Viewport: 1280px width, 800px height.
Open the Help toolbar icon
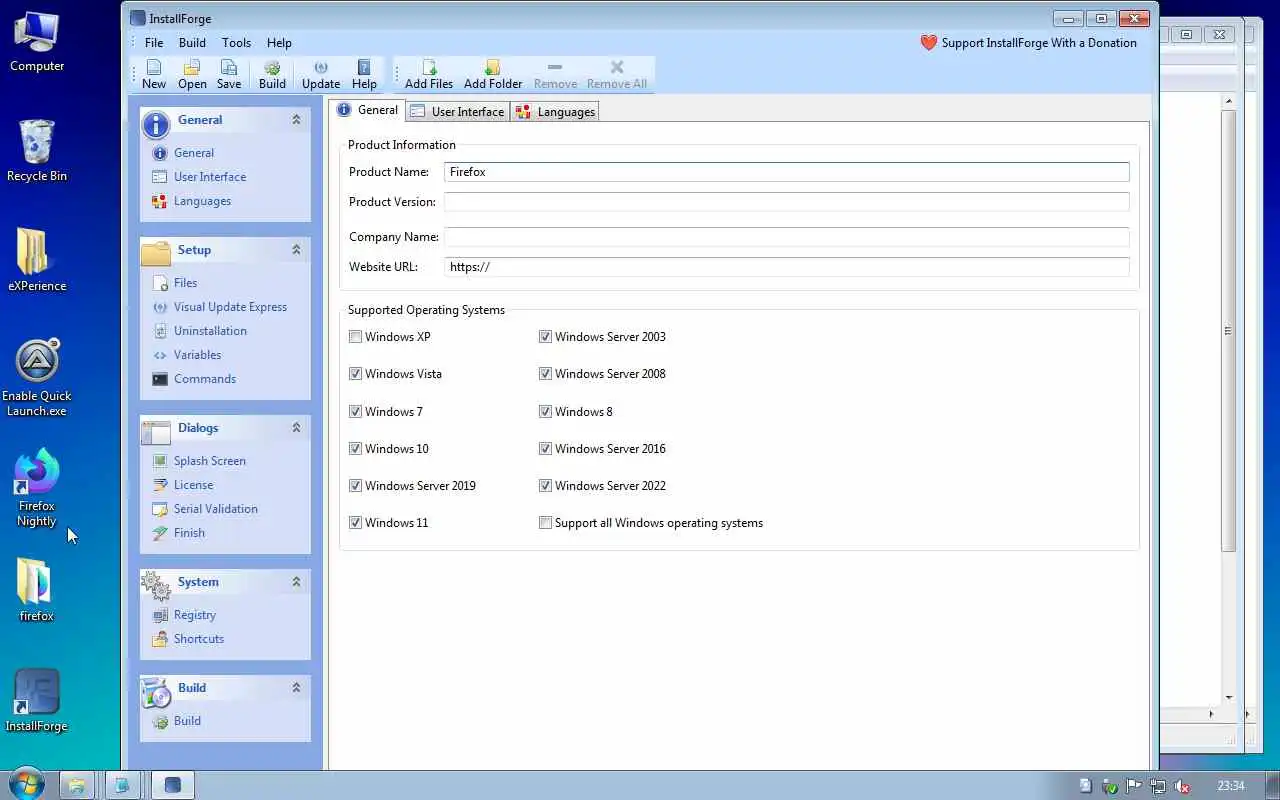click(x=364, y=74)
